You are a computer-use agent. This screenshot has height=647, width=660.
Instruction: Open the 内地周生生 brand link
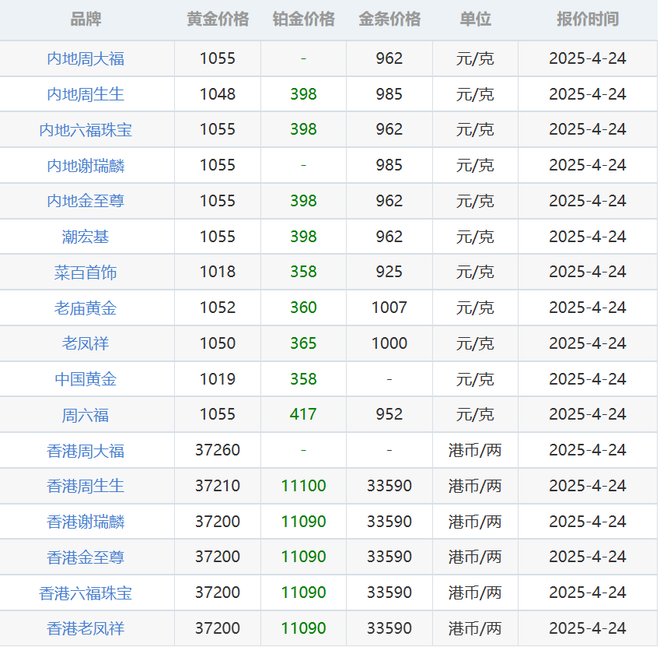pos(85,94)
